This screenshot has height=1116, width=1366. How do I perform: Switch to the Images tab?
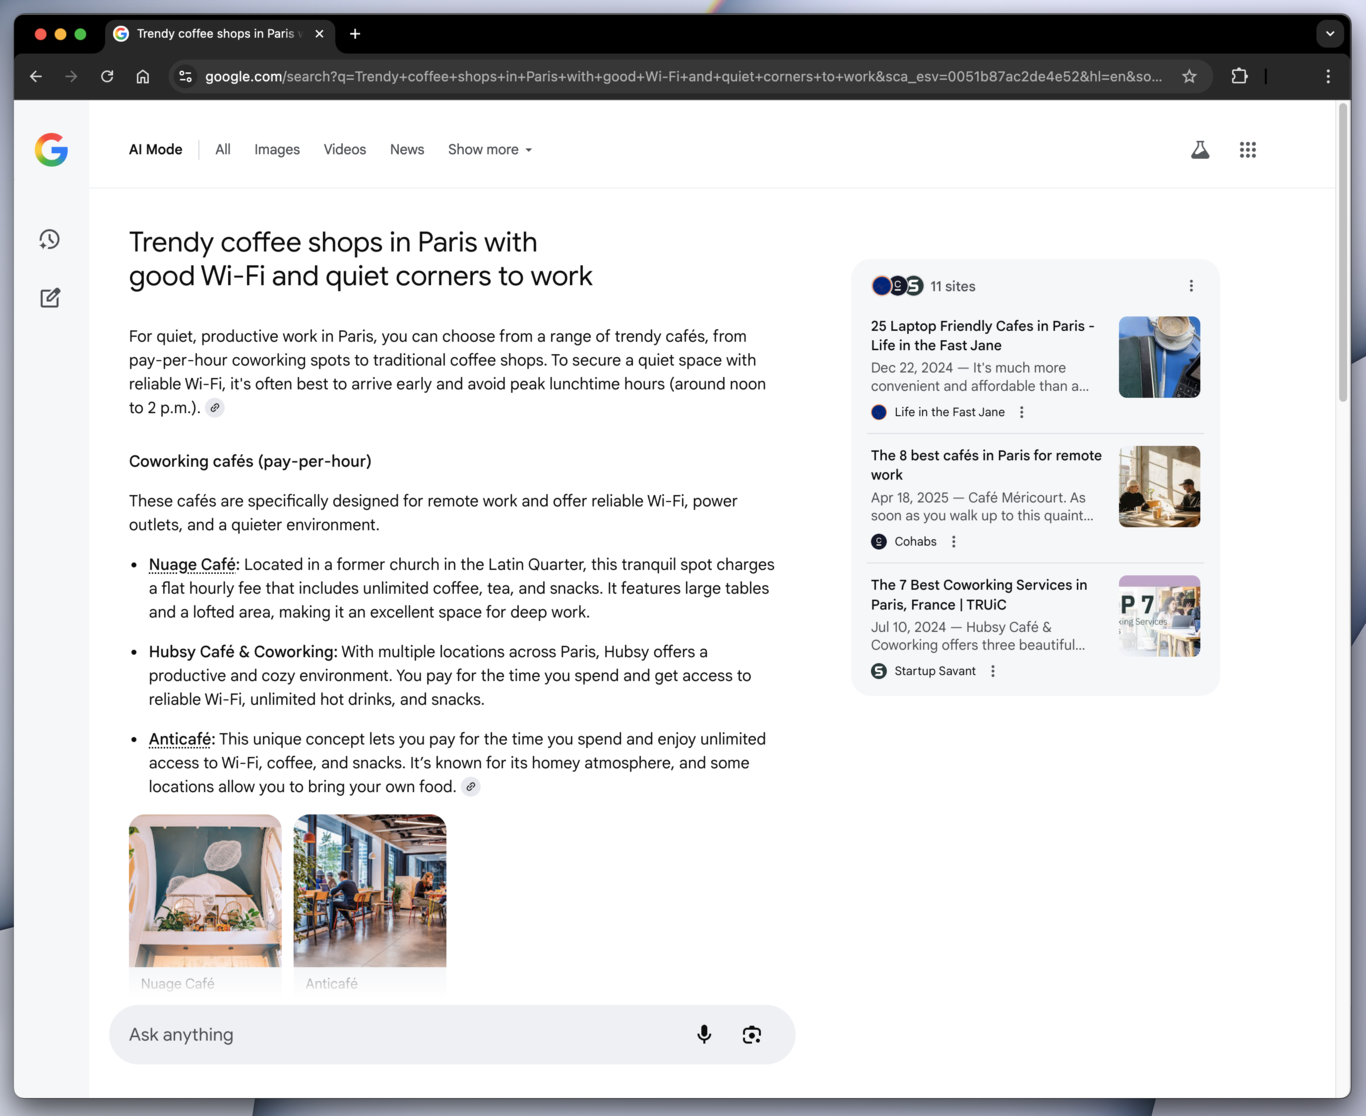277,150
